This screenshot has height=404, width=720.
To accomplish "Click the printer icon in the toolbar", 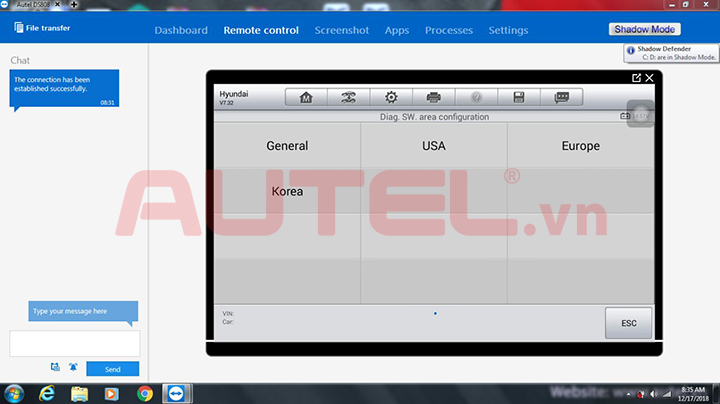I will 433,97.
